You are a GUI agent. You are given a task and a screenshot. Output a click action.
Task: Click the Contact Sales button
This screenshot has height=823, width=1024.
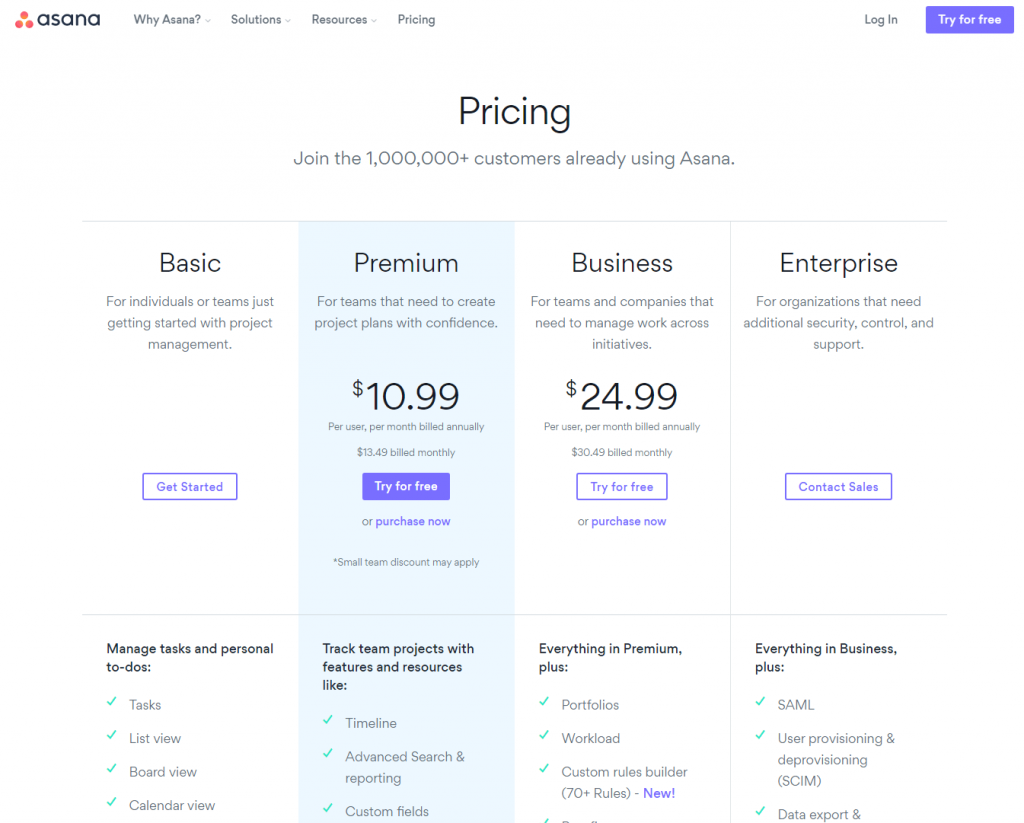[x=839, y=487]
